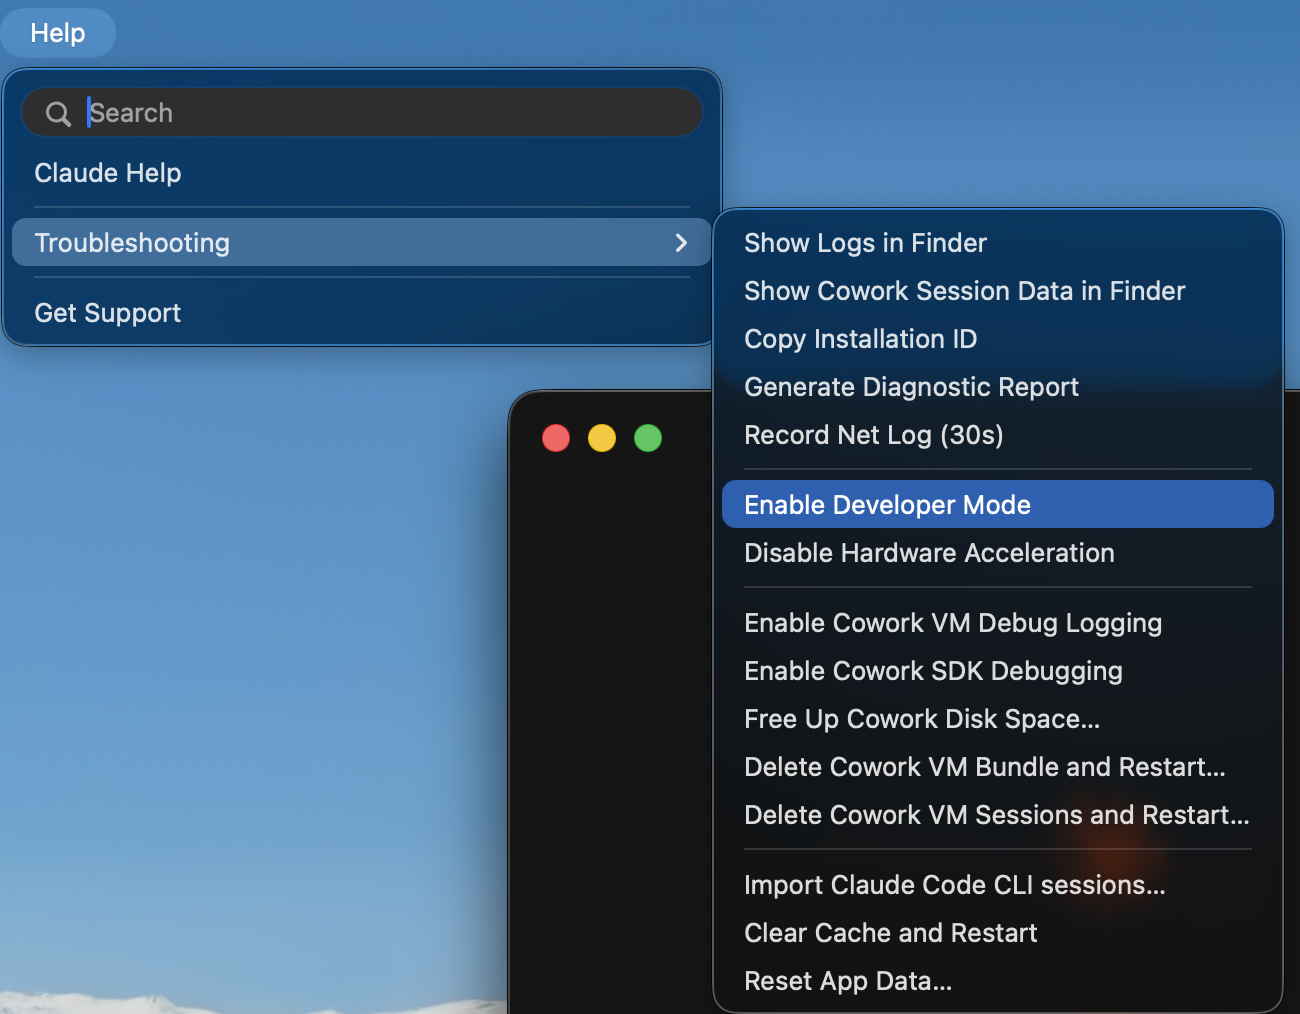Choose Delete Cowork VM Sessions and Restart…
1300x1014 pixels.
998,815
